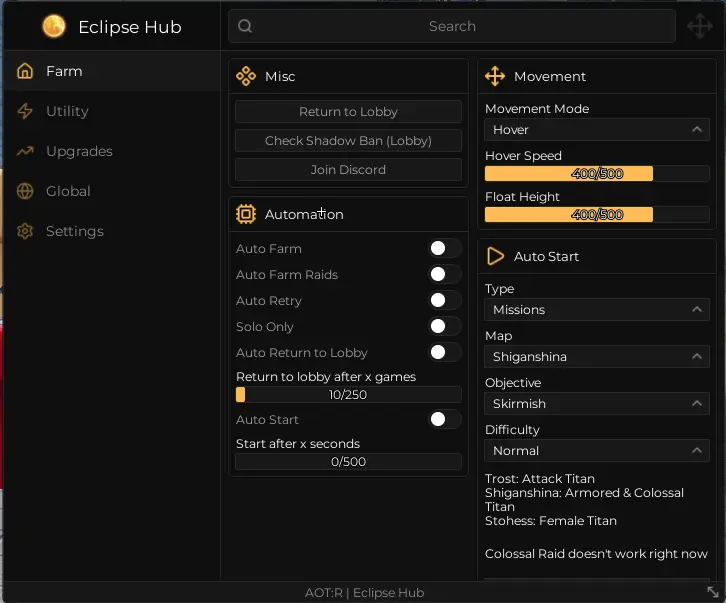
Task: Click the Movement Mode label
Action: [537, 109]
